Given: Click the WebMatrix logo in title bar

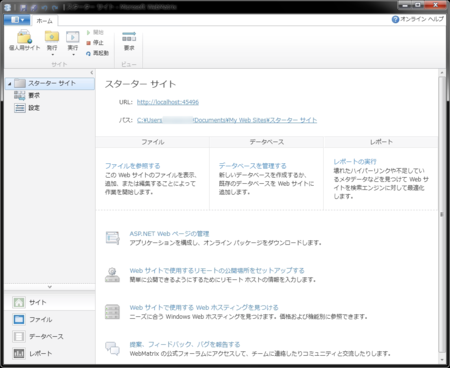Looking at the screenshot, I should pos(7,7).
